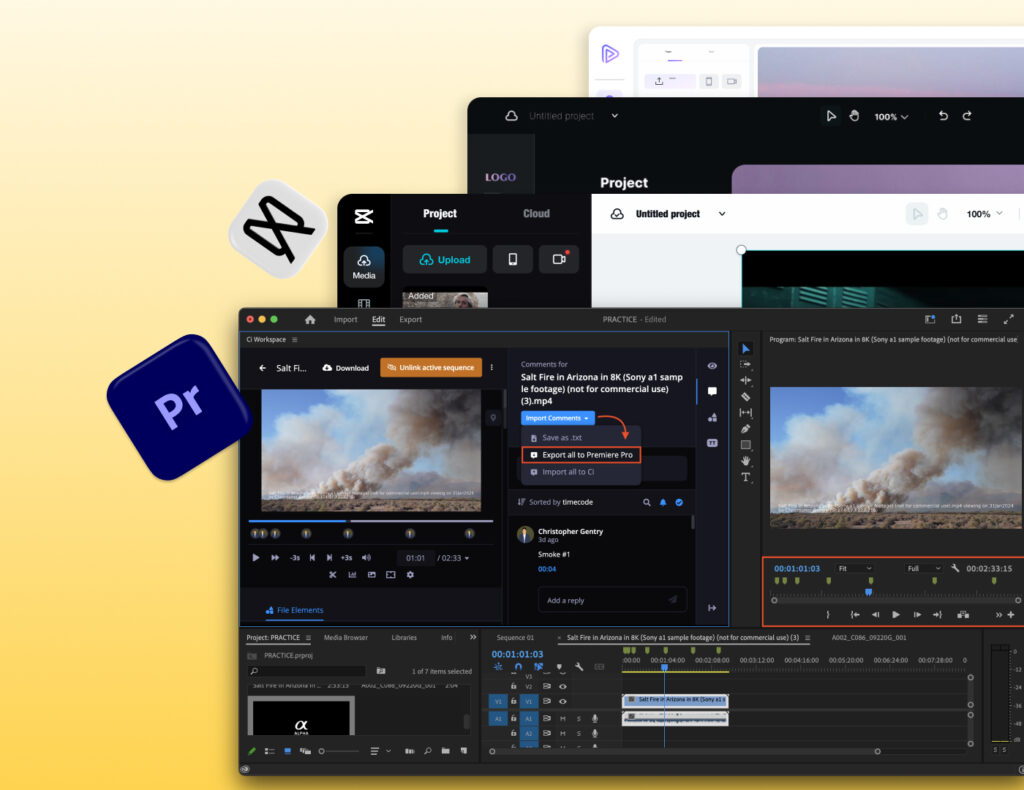Open 100% zoom dropdown in dark CapCut window
Screen dimensions: 1024x790
pos(891,116)
